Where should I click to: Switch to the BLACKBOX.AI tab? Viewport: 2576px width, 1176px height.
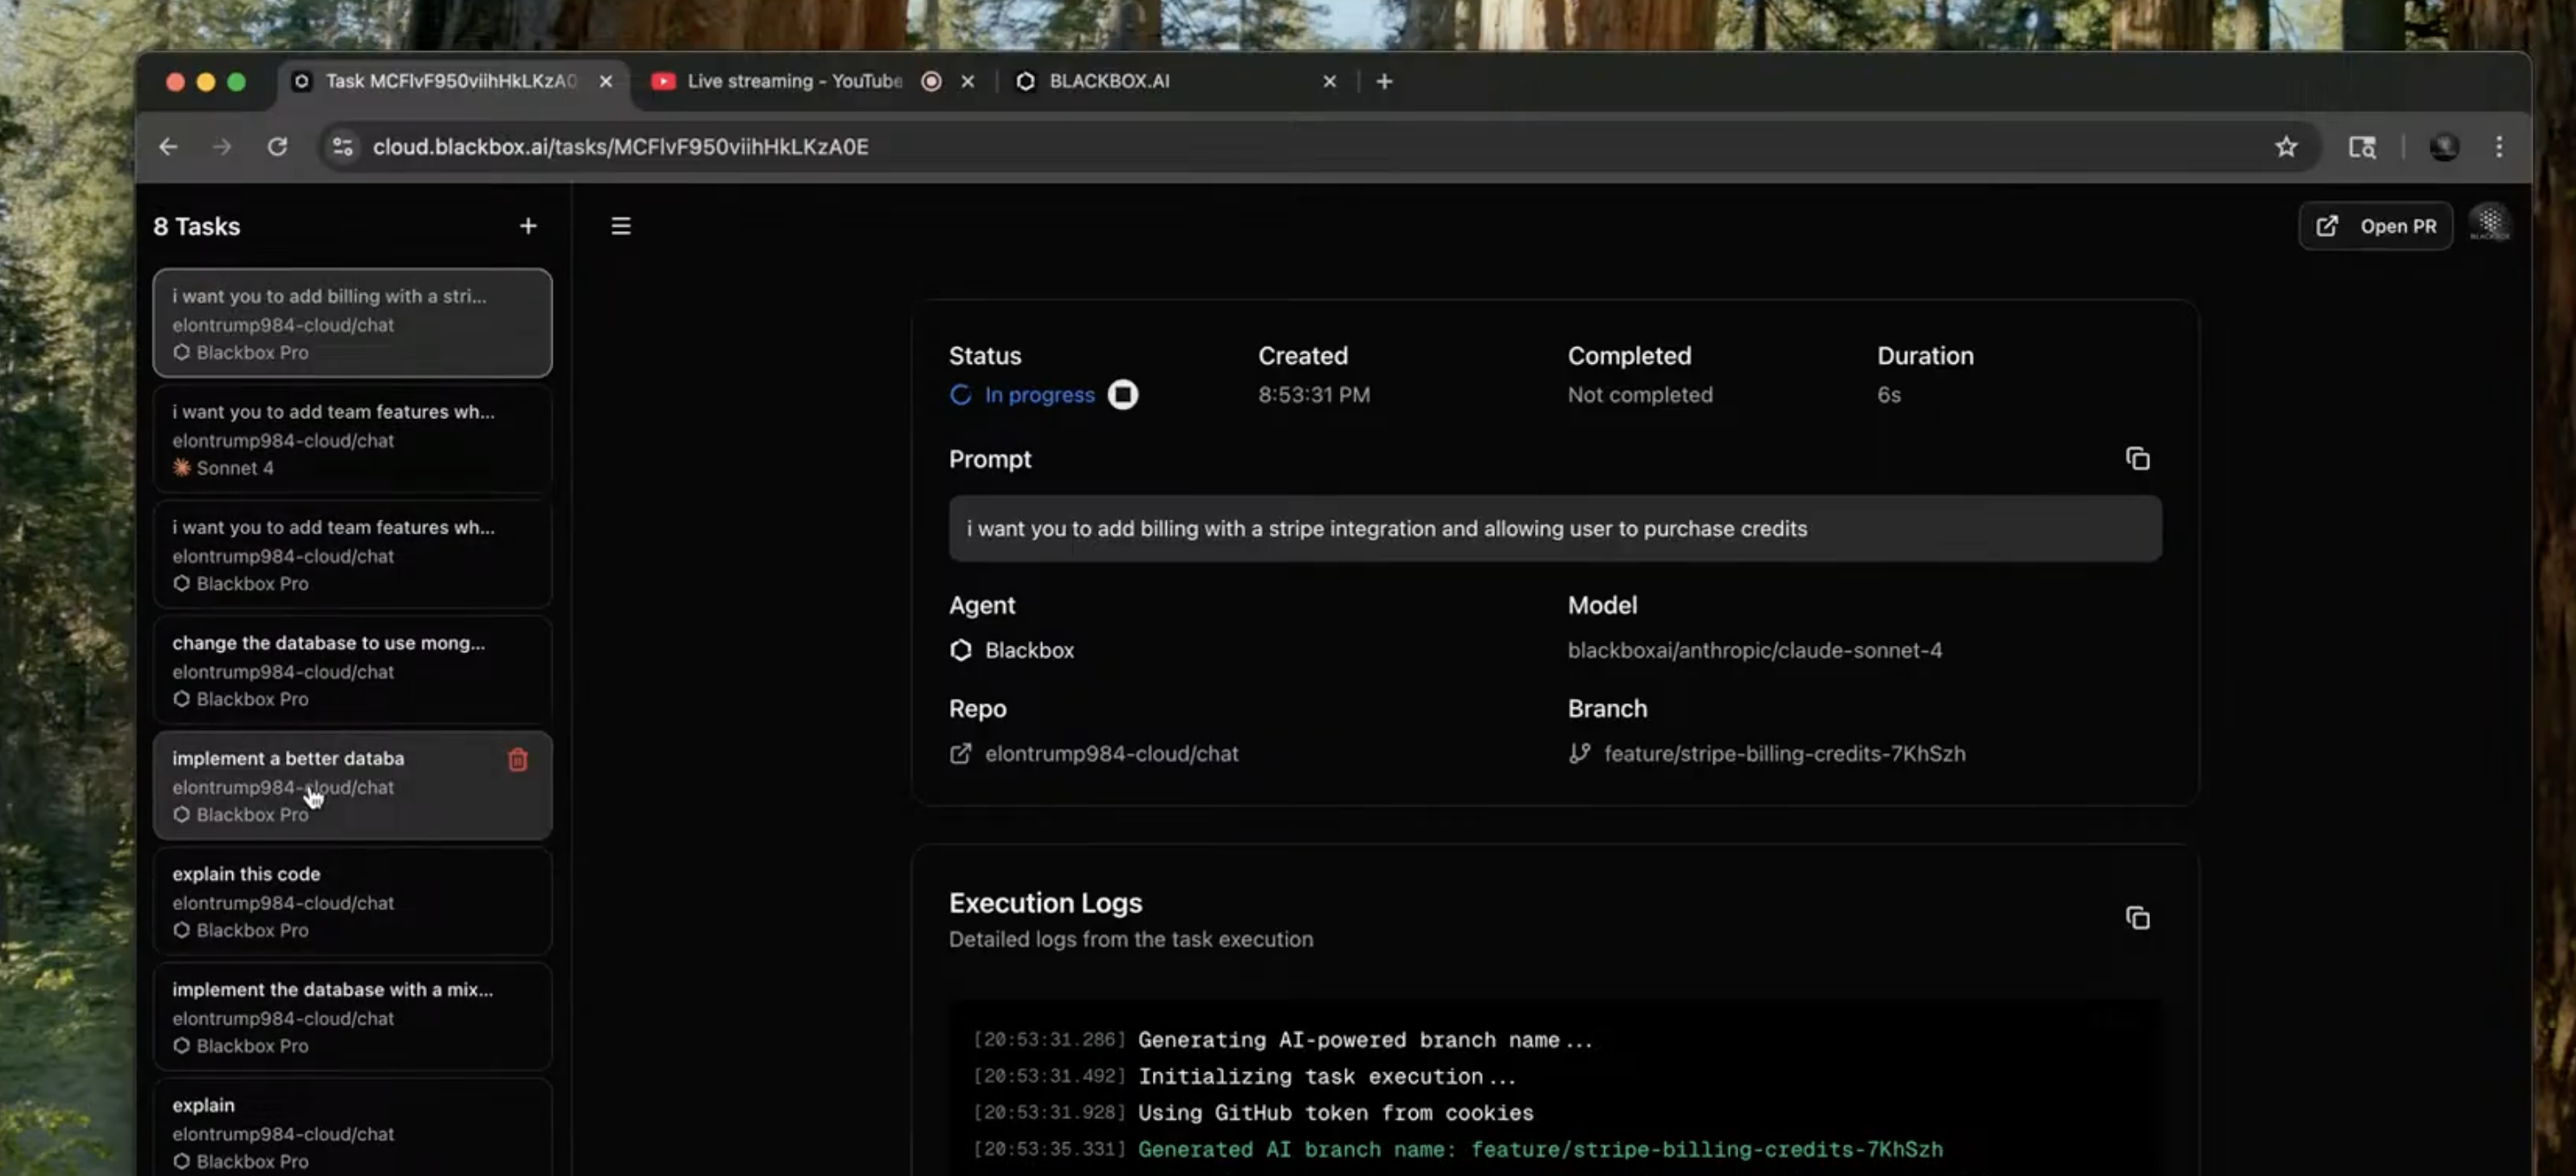(1109, 81)
